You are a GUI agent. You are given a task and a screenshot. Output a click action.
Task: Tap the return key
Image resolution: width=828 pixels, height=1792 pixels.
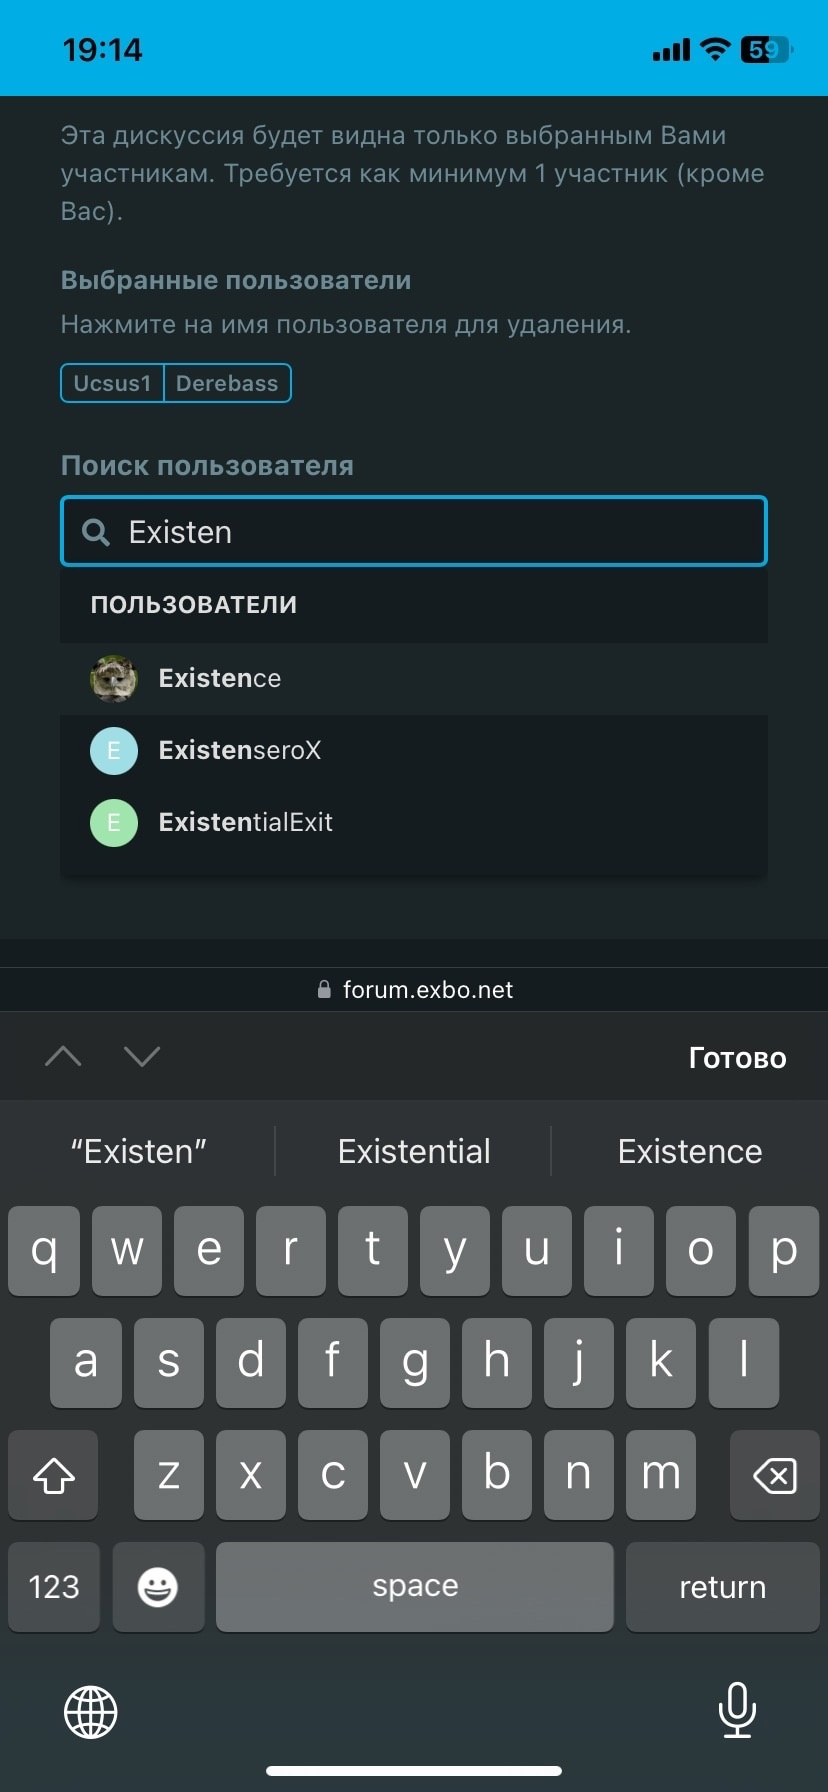point(723,1587)
